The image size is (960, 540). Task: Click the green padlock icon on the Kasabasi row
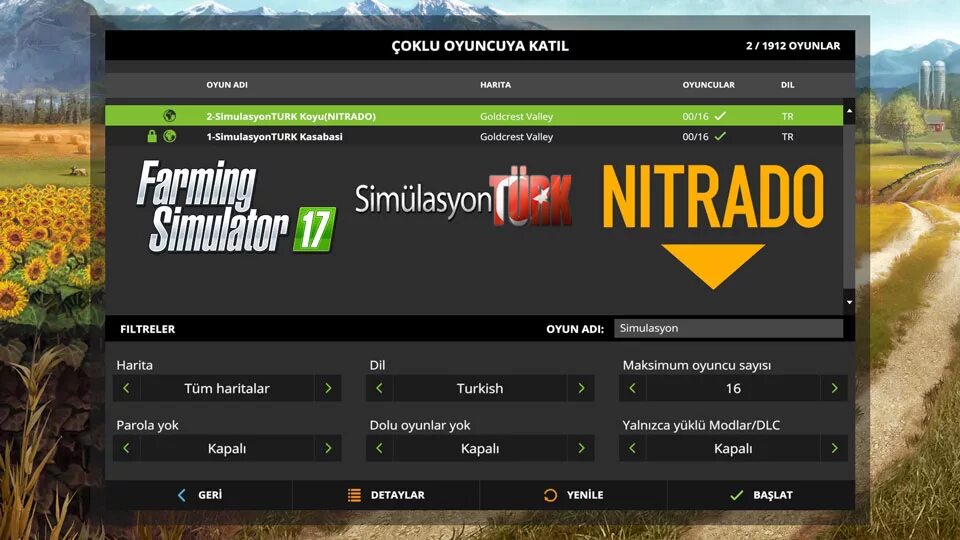152,136
